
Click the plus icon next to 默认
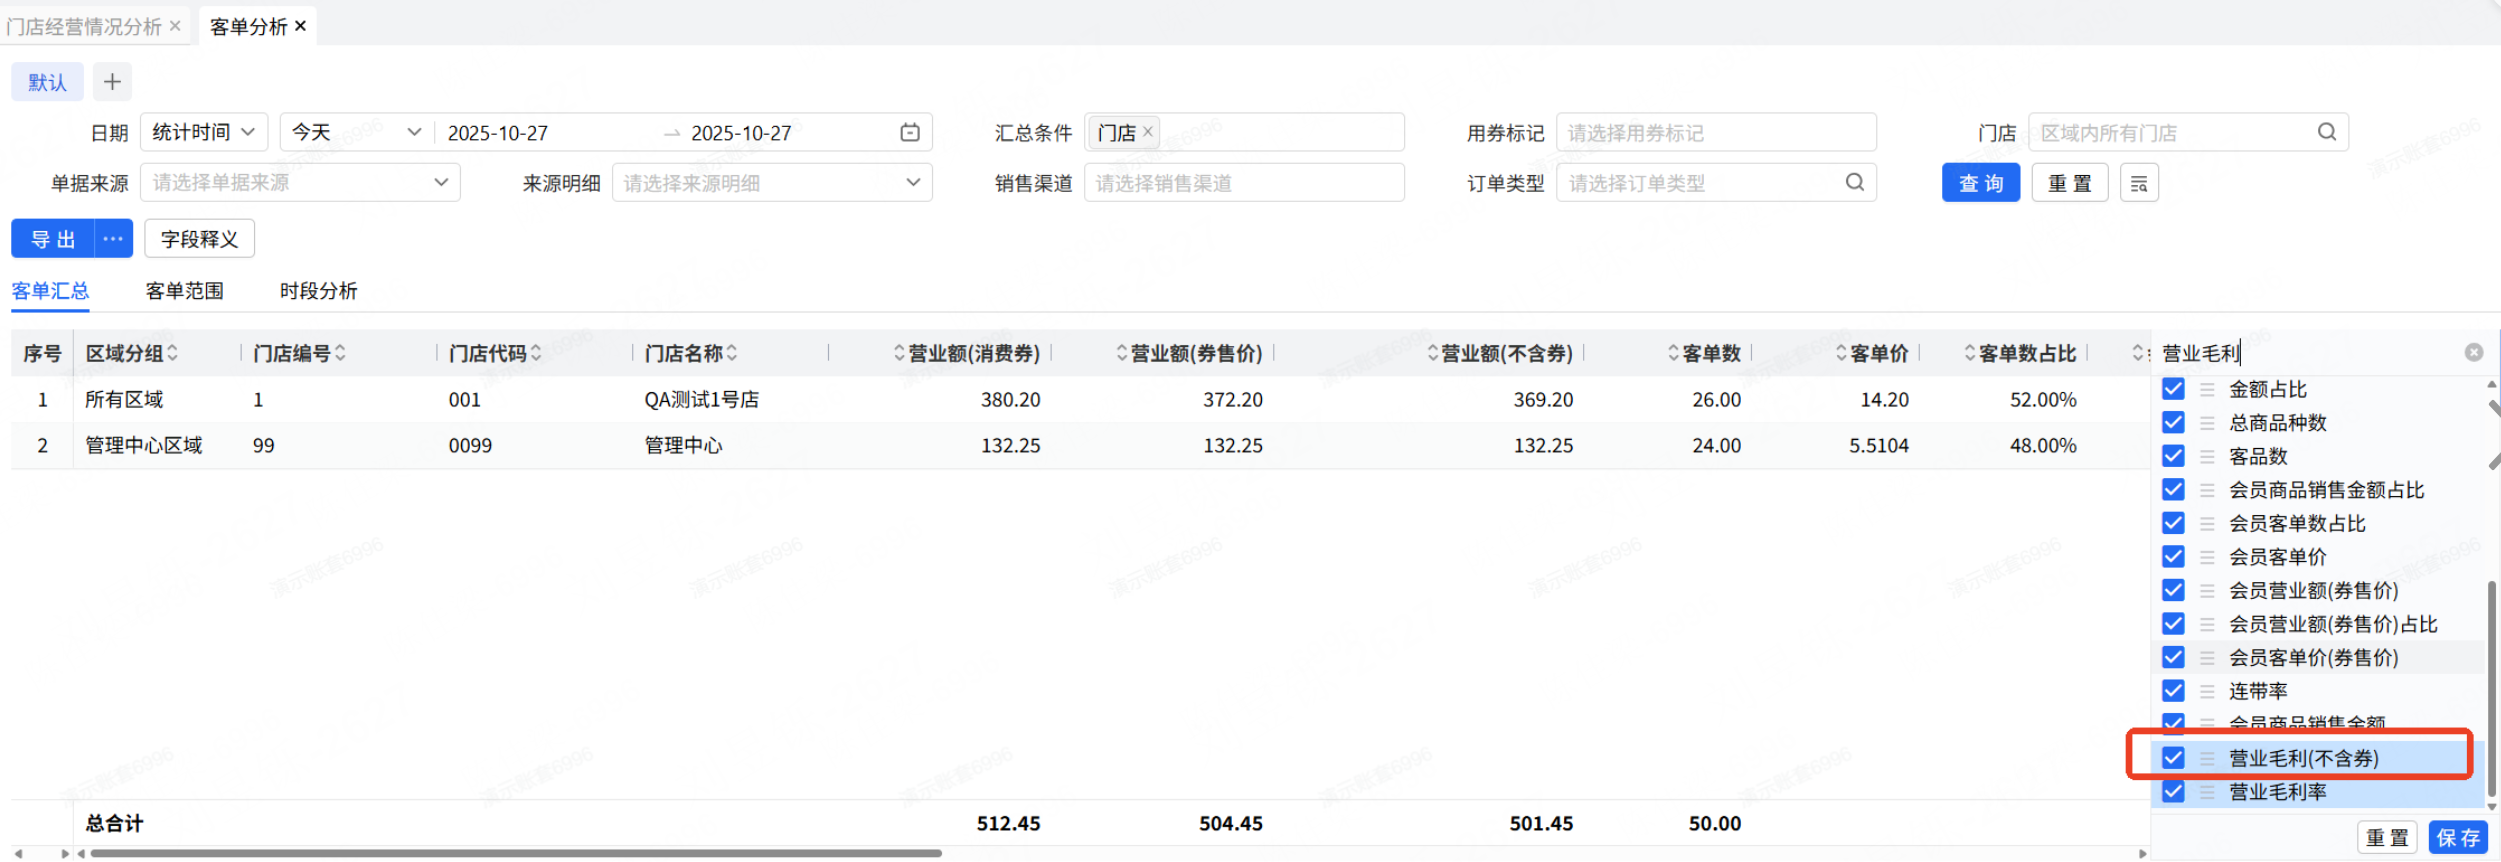pyautogui.click(x=112, y=82)
